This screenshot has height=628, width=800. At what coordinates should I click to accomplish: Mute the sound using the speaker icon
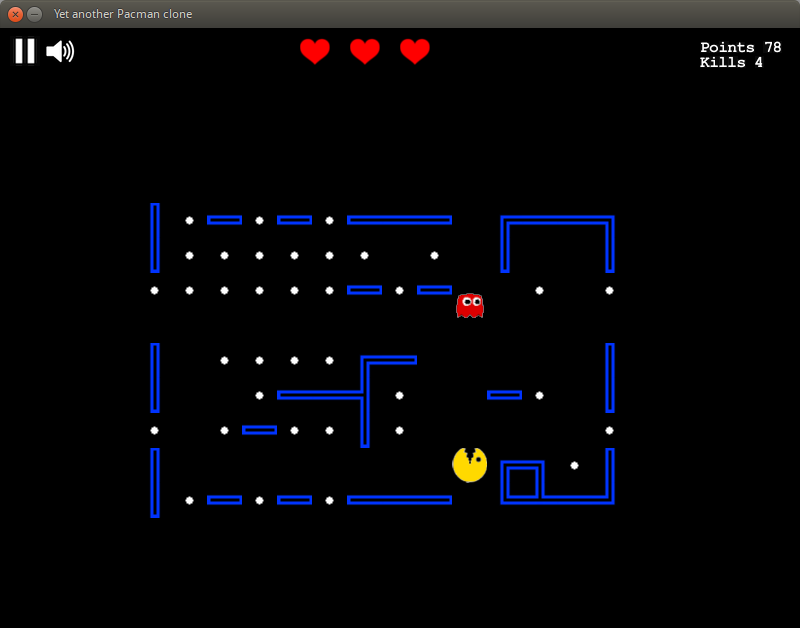(60, 51)
